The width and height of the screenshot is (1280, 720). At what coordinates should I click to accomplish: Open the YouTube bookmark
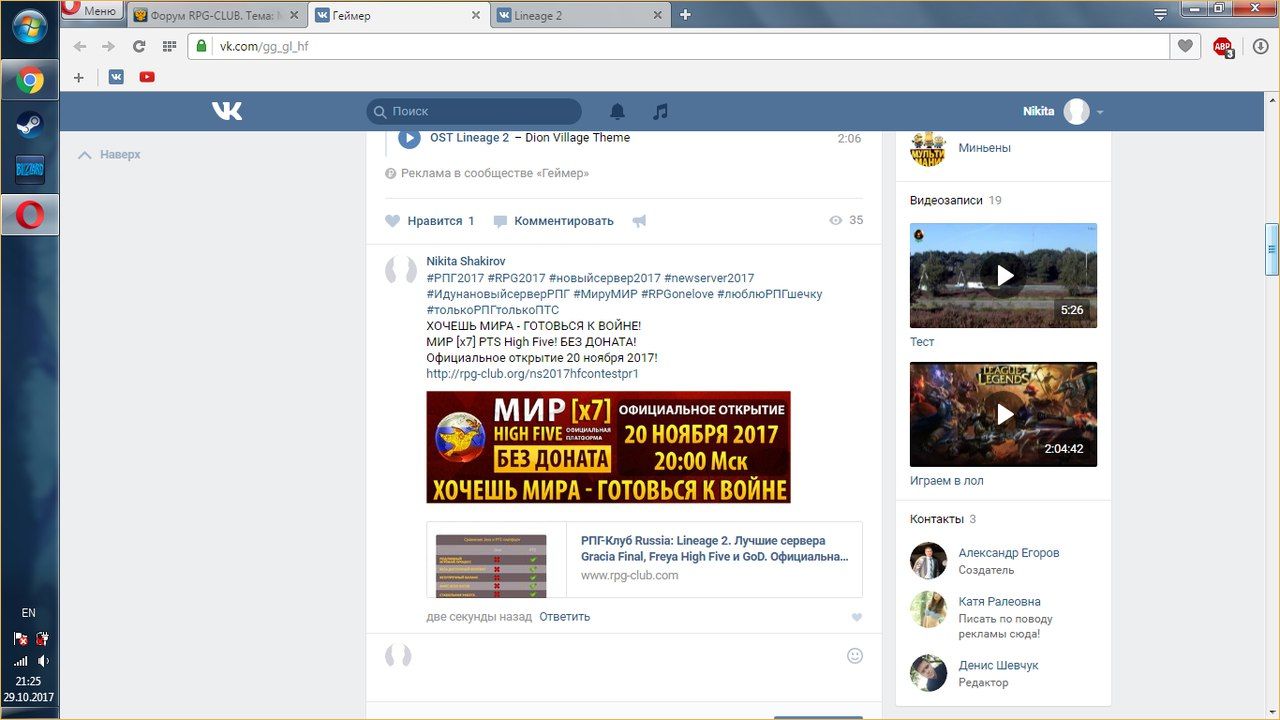coord(147,77)
